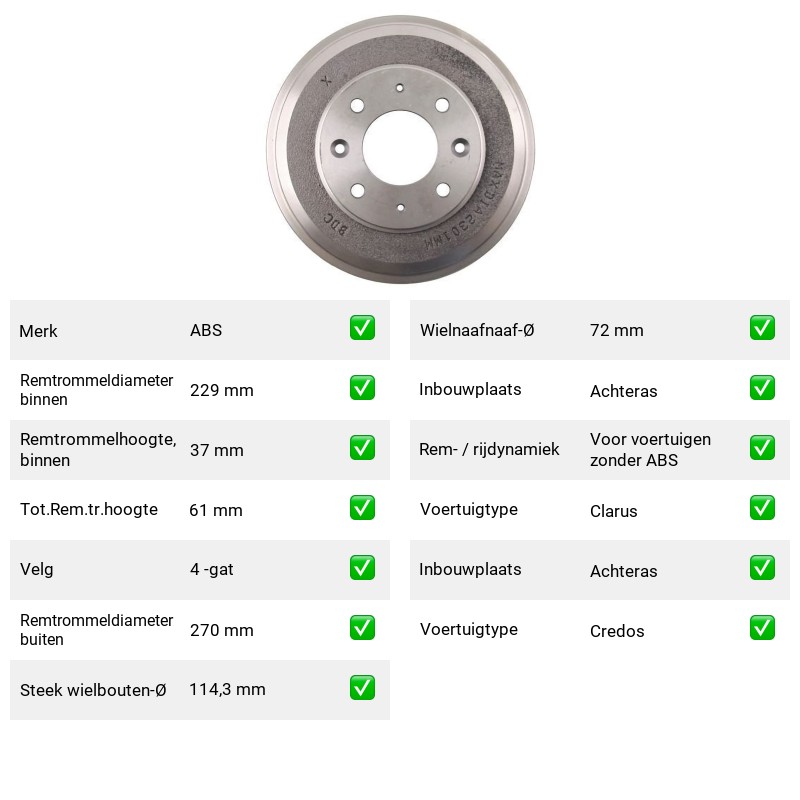Select the Merk label text
The height and width of the screenshot is (800, 800).
[38, 331]
